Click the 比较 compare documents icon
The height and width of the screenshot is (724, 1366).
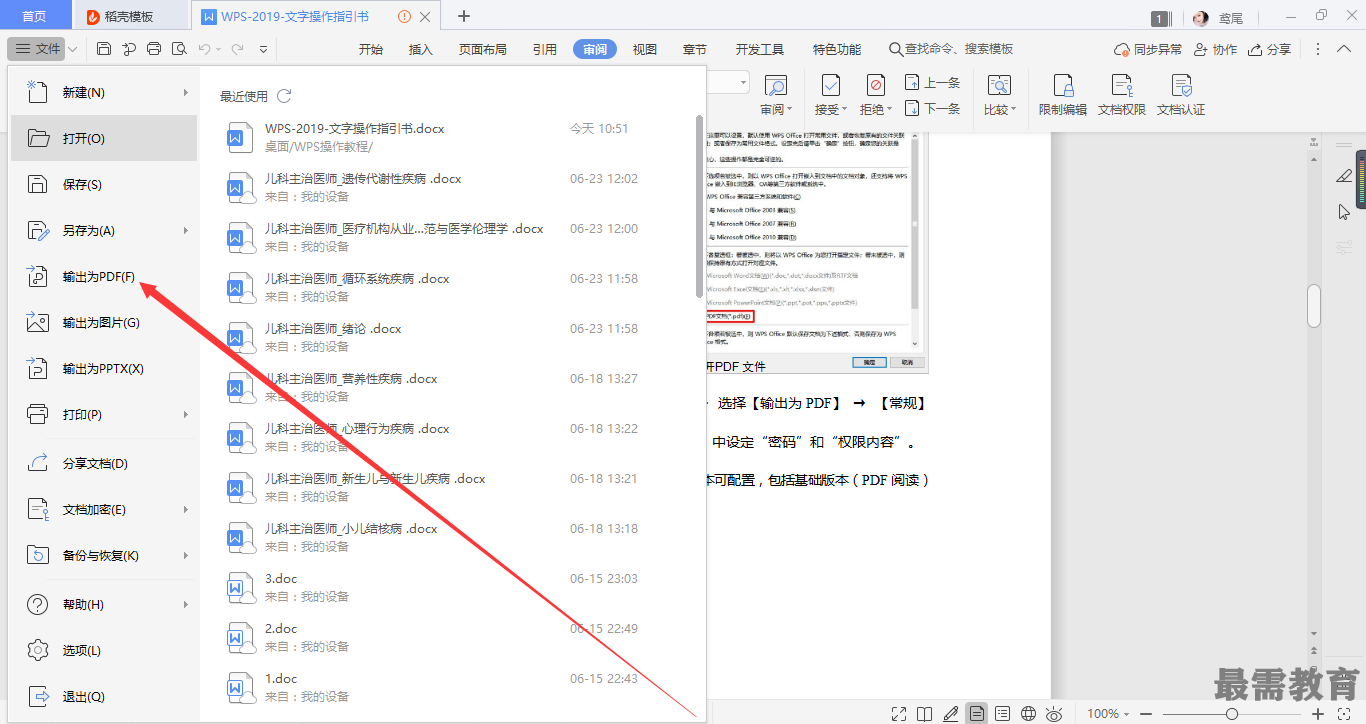pyautogui.click(x=998, y=86)
